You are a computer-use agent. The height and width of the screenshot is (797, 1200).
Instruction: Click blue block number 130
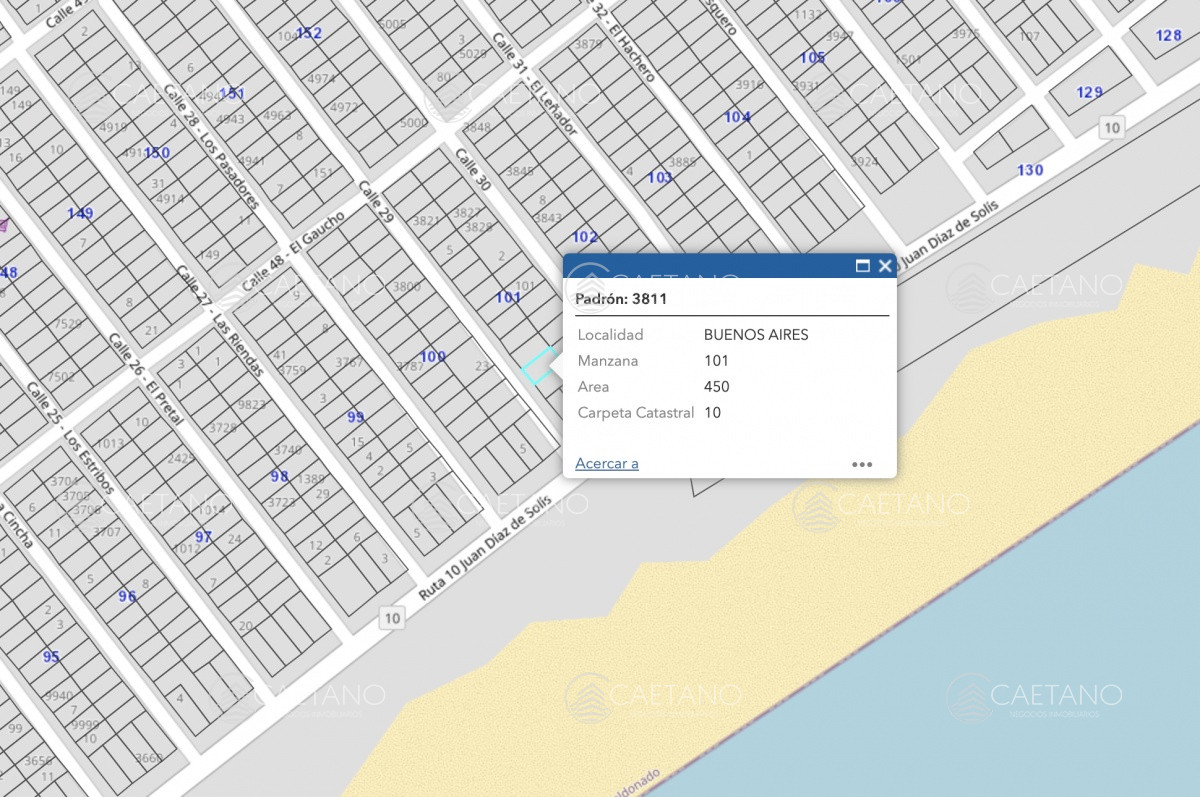coord(1030,170)
